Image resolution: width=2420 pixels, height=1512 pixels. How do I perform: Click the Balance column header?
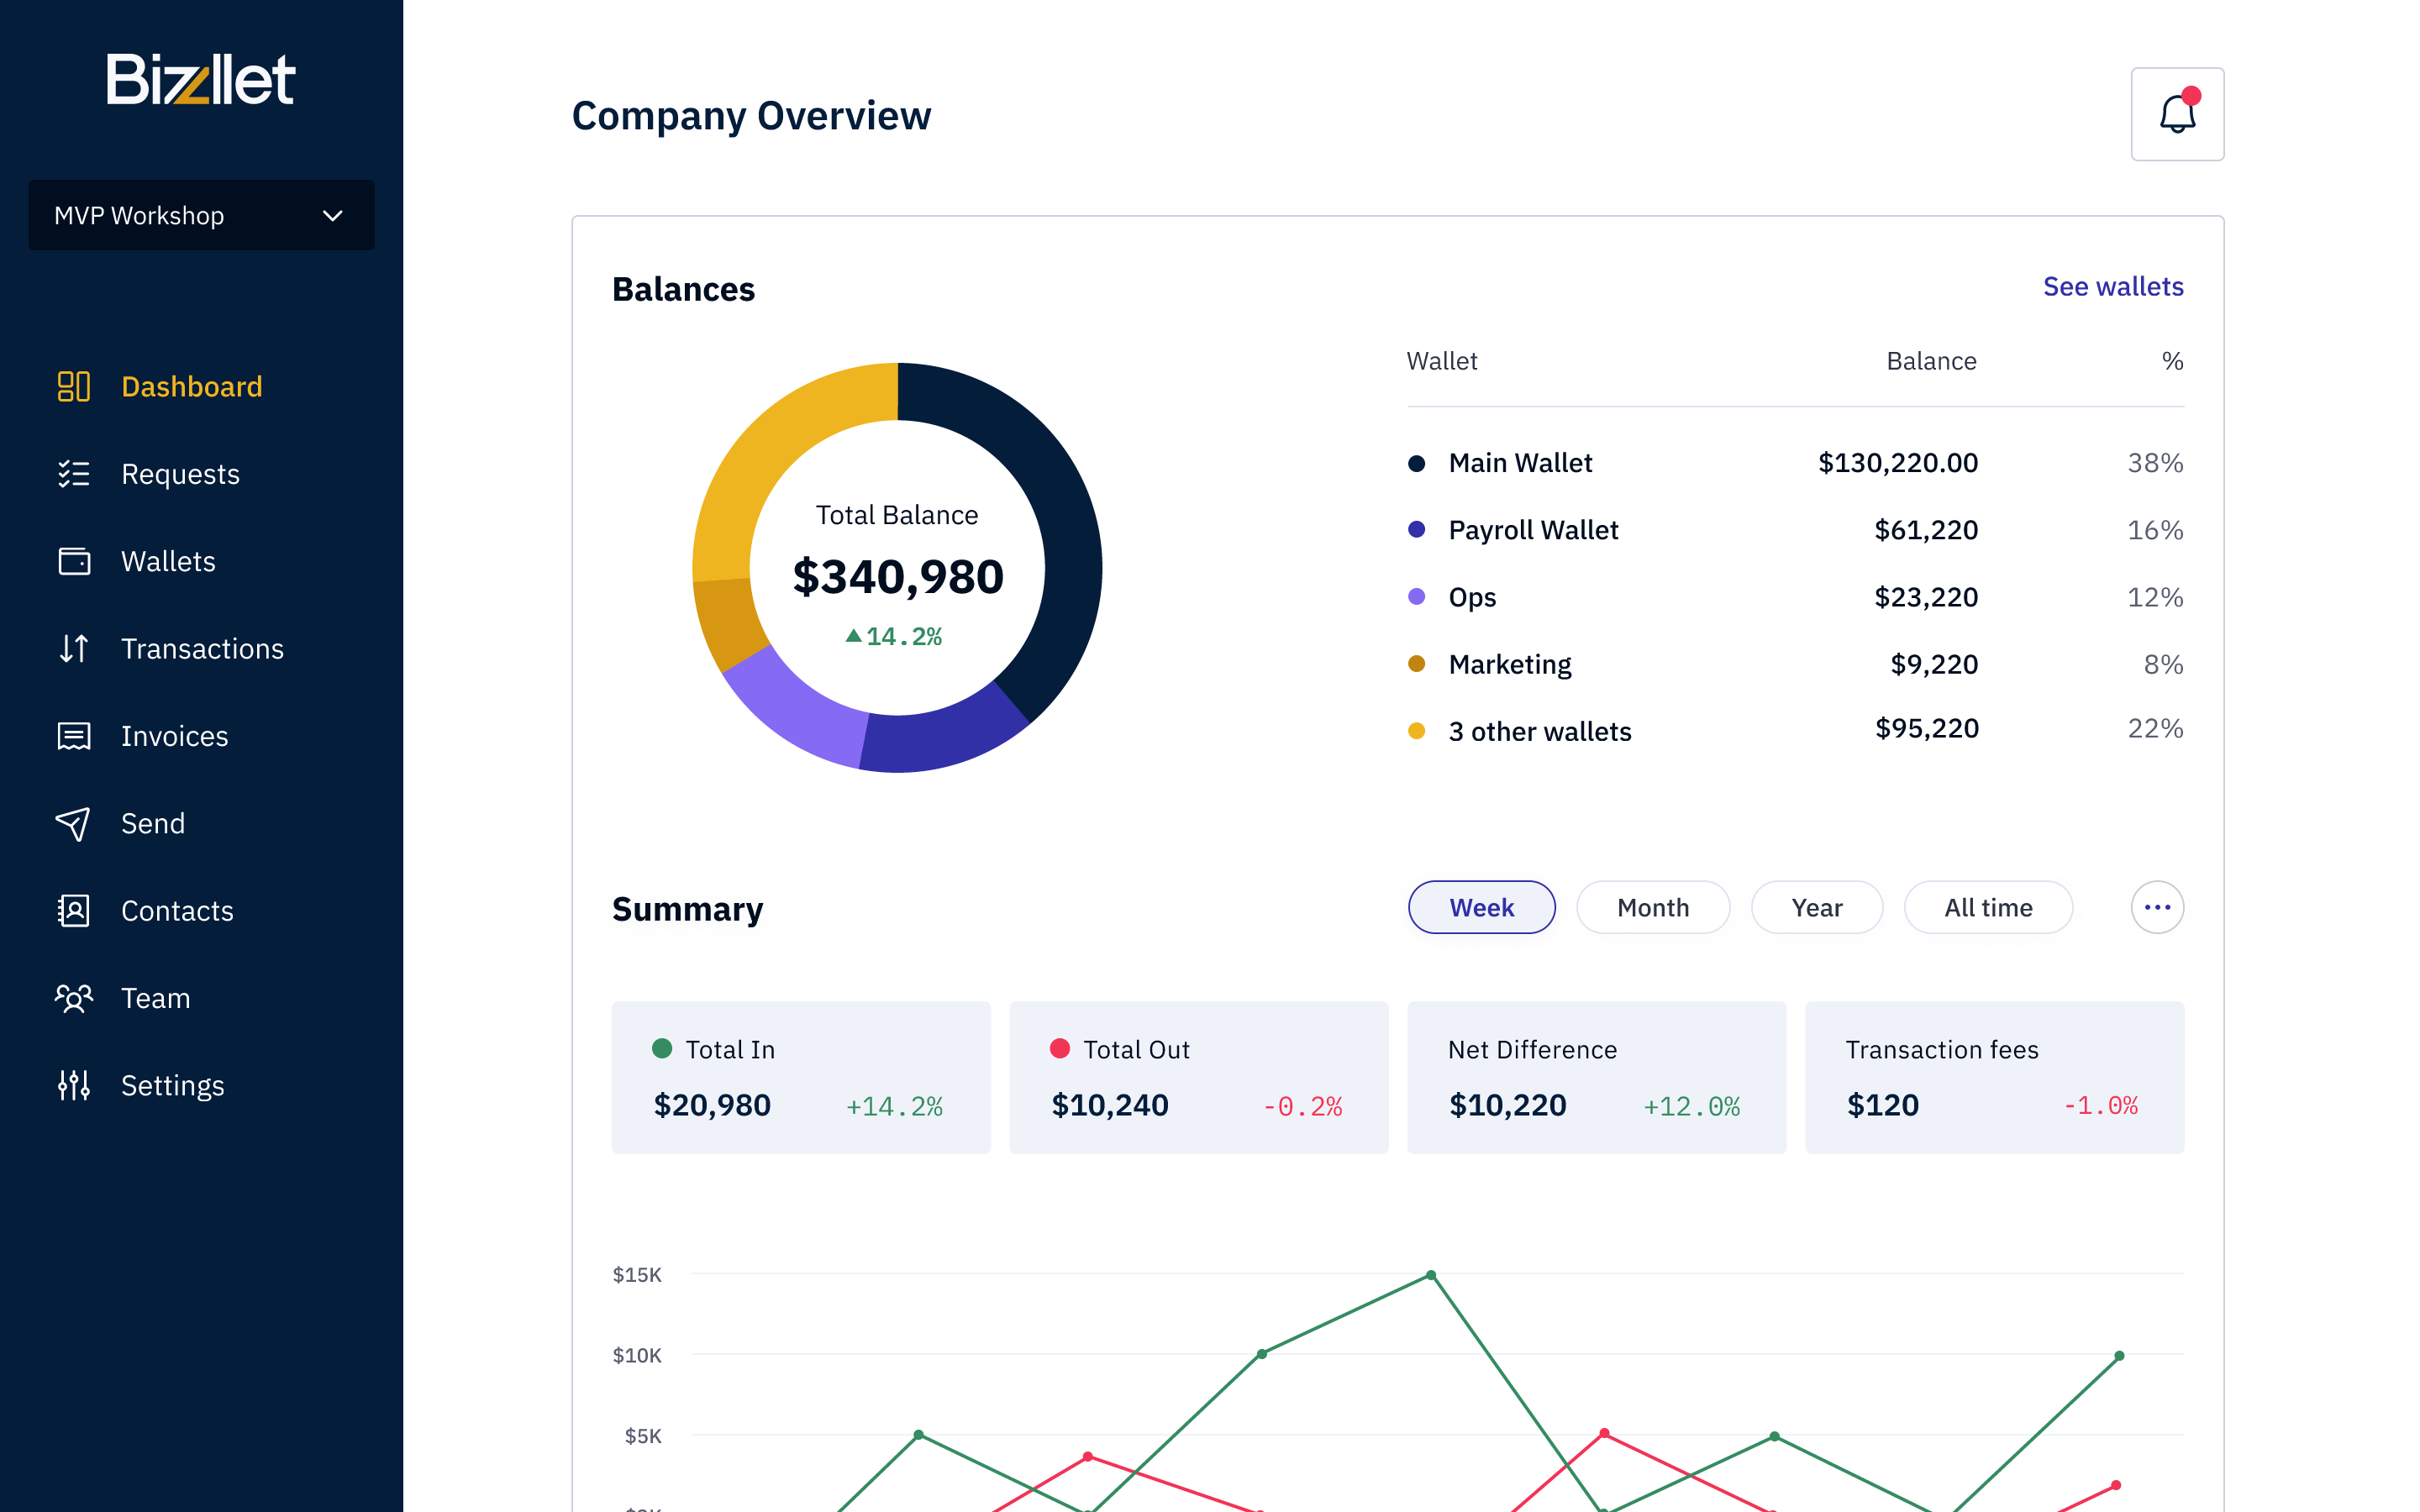pos(1931,361)
